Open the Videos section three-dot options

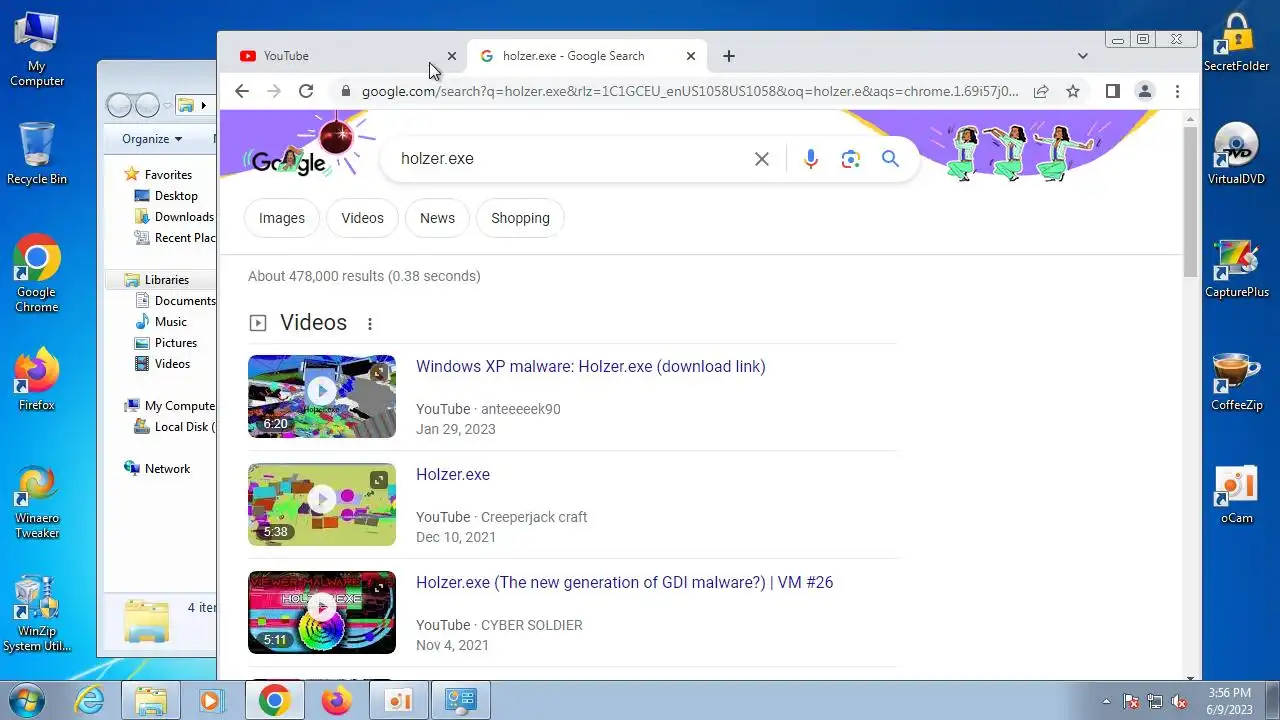pyautogui.click(x=370, y=323)
